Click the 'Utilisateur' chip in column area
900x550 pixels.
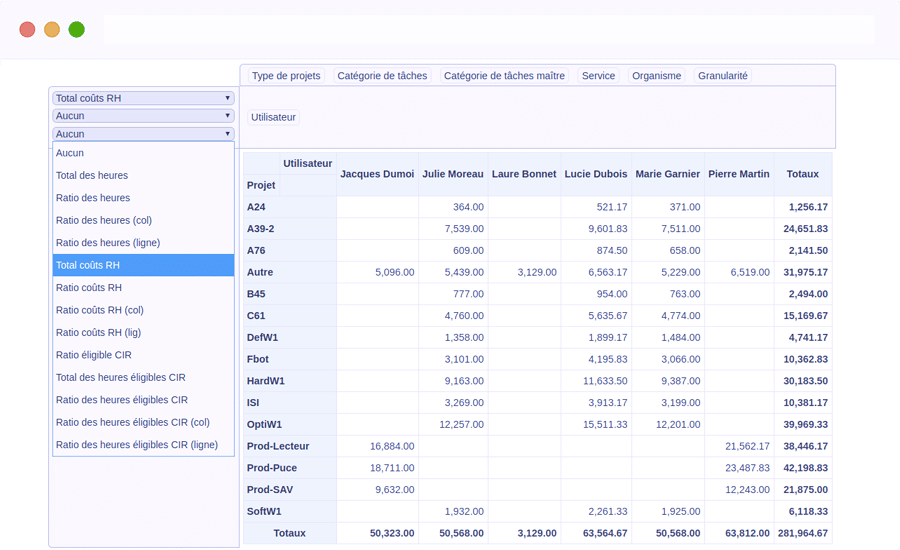273,117
